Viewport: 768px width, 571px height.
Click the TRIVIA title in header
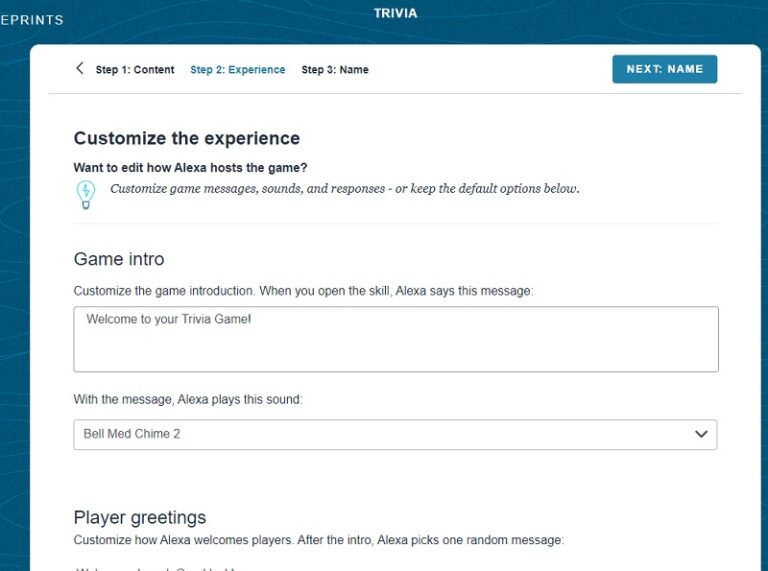[x=396, y=13]
